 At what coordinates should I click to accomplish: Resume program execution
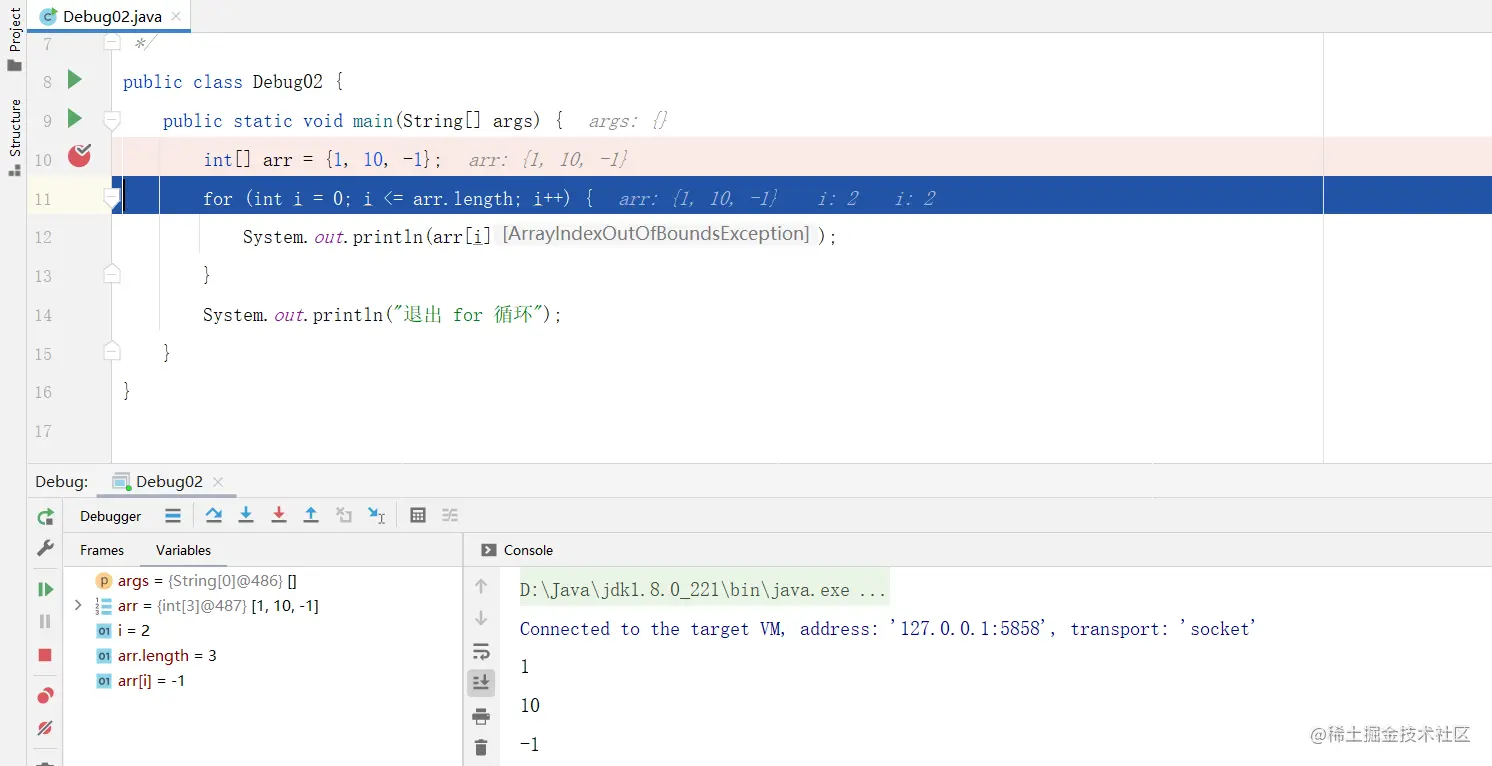(x=45, y=590)
